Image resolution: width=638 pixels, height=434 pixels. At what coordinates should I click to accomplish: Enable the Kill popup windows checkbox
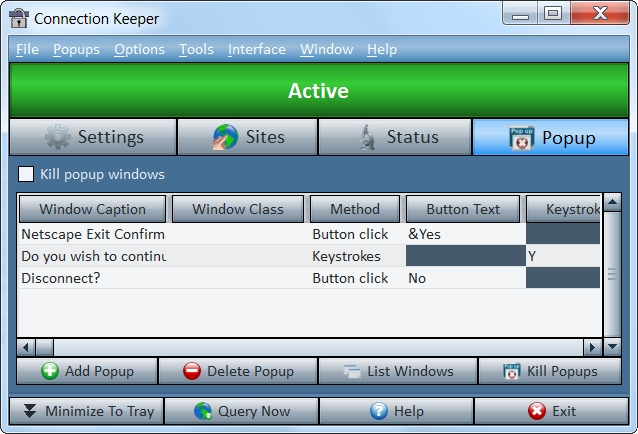26,174
